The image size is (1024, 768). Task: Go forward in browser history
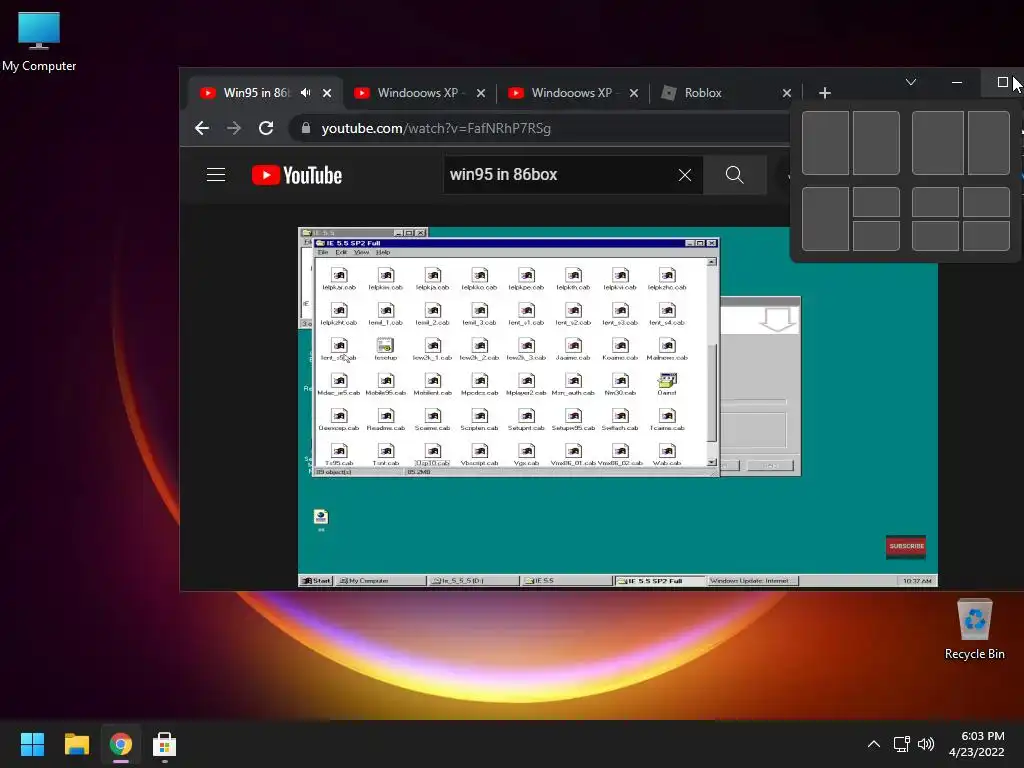(x=234, y=128)
